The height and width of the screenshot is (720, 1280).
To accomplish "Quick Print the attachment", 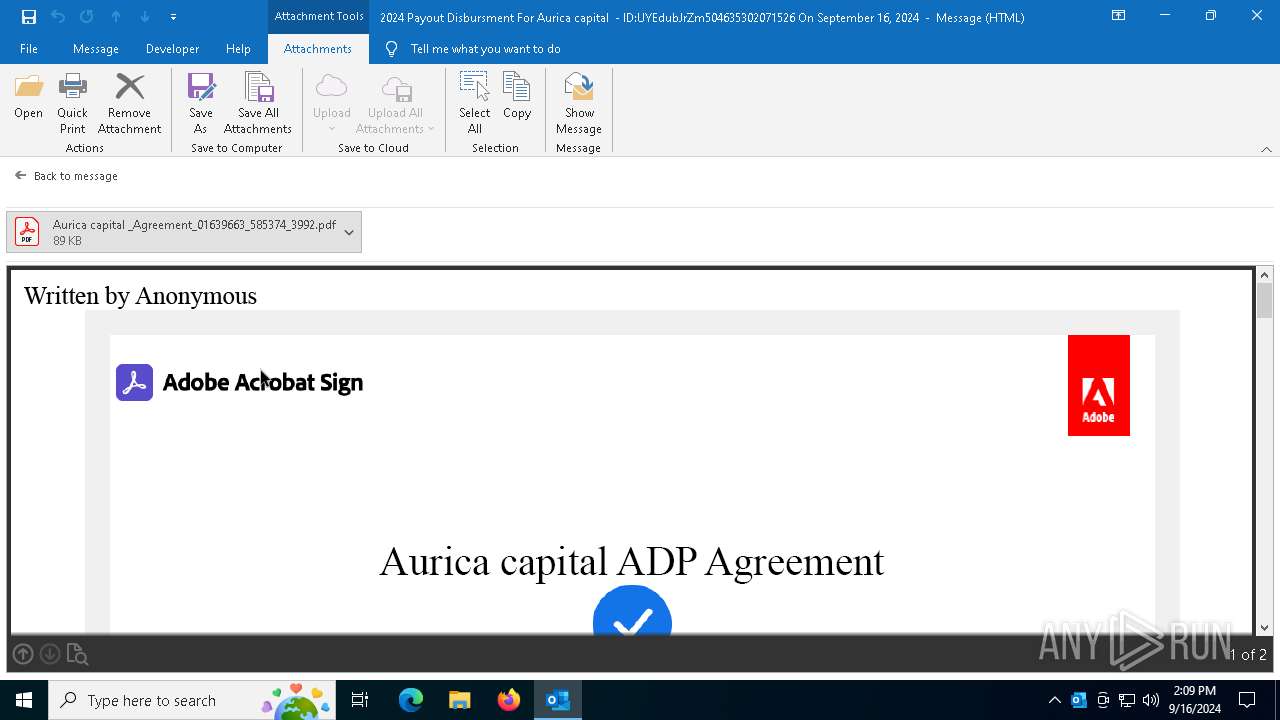I will click(72, 103).
